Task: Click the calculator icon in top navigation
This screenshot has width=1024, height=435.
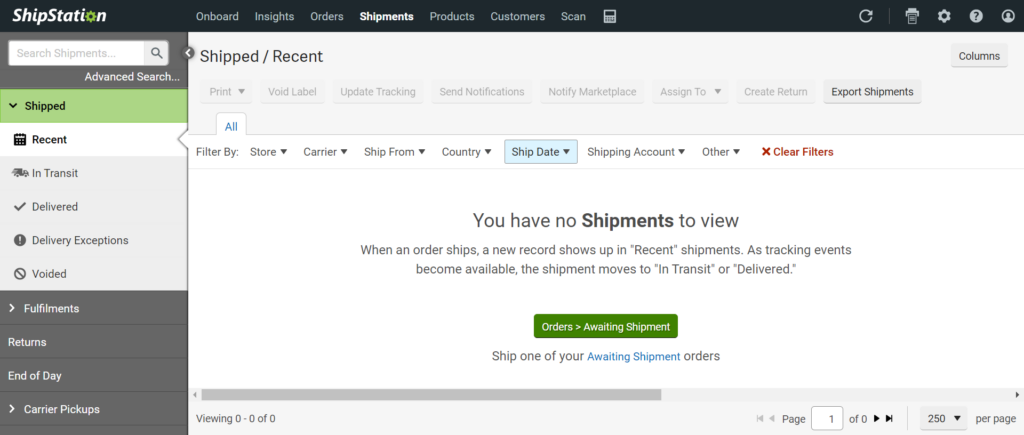Action: tap(610, 17)
